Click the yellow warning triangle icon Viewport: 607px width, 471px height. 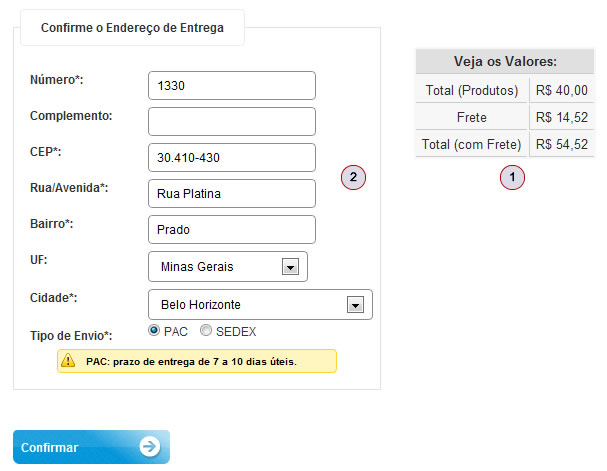68,361
